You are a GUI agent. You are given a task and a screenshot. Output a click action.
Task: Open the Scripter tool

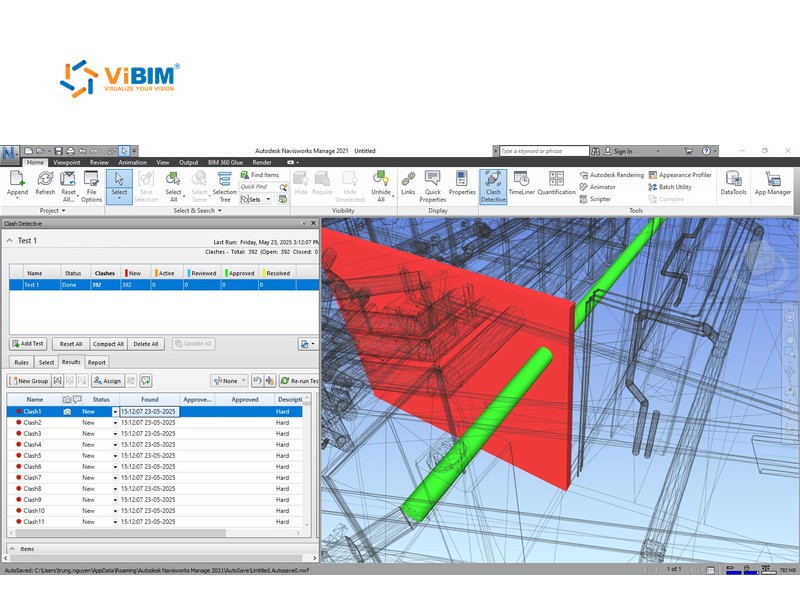(595, 199)
